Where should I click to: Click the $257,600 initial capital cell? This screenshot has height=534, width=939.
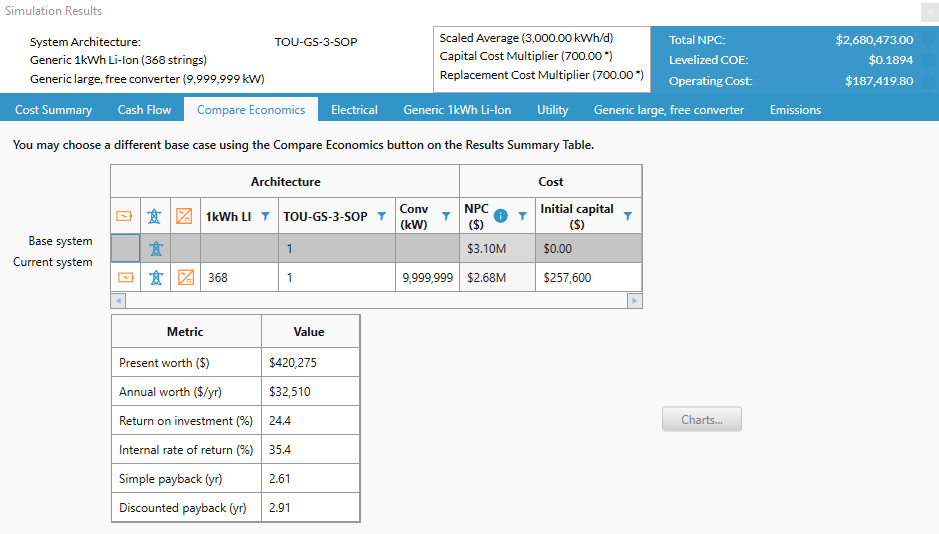click(x=589, y=277)
